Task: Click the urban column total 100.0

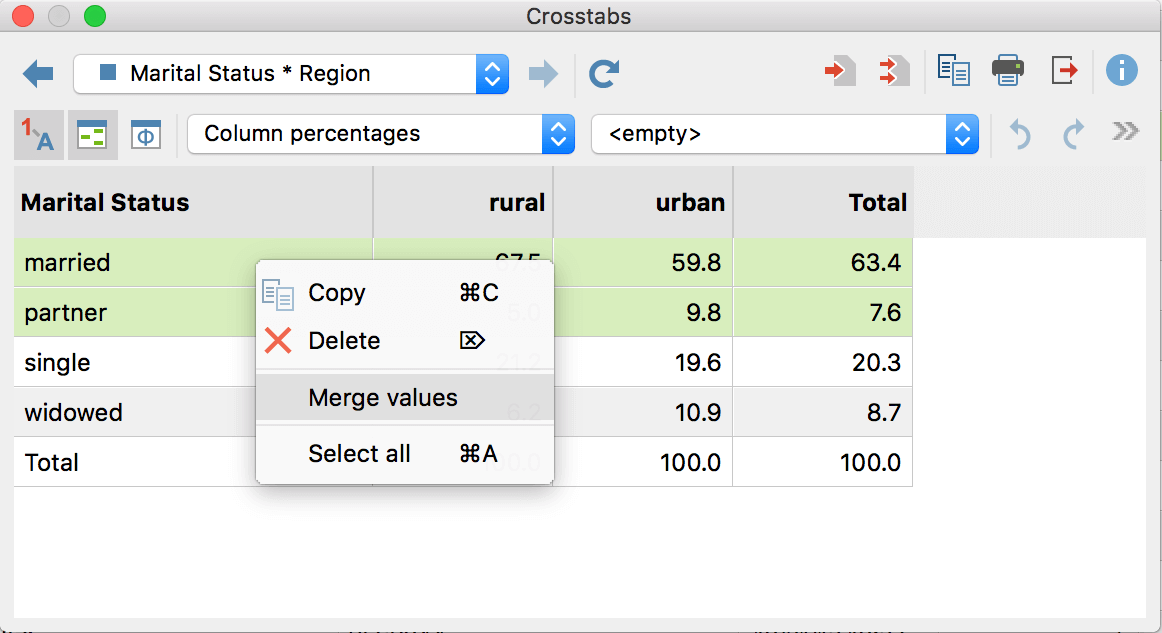Action: tap(690, 463)
